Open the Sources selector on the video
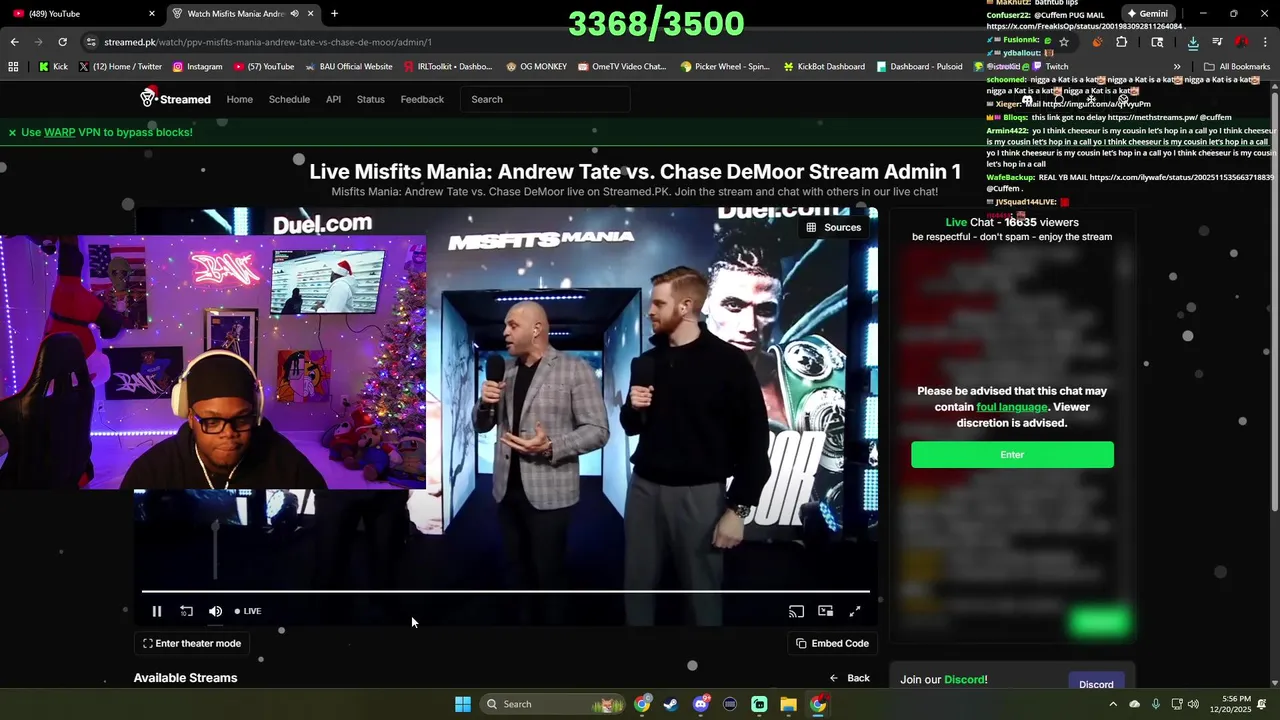Image resolution: width=1280 pixels, height=720 pixels. tap(834, 227)
